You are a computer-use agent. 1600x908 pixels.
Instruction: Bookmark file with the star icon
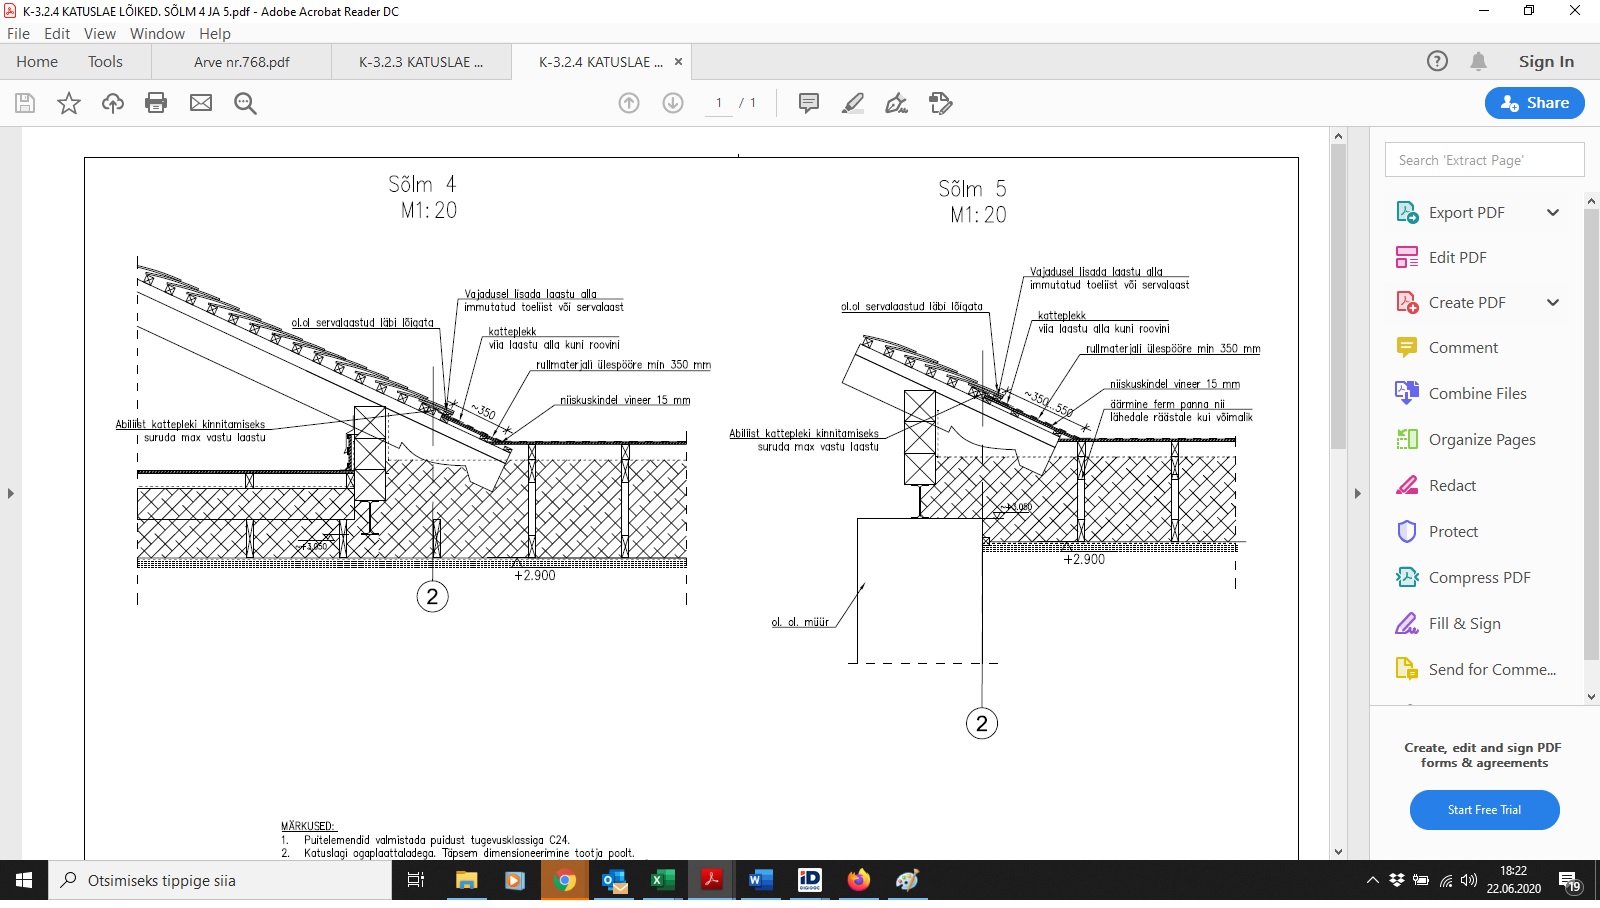69,103
